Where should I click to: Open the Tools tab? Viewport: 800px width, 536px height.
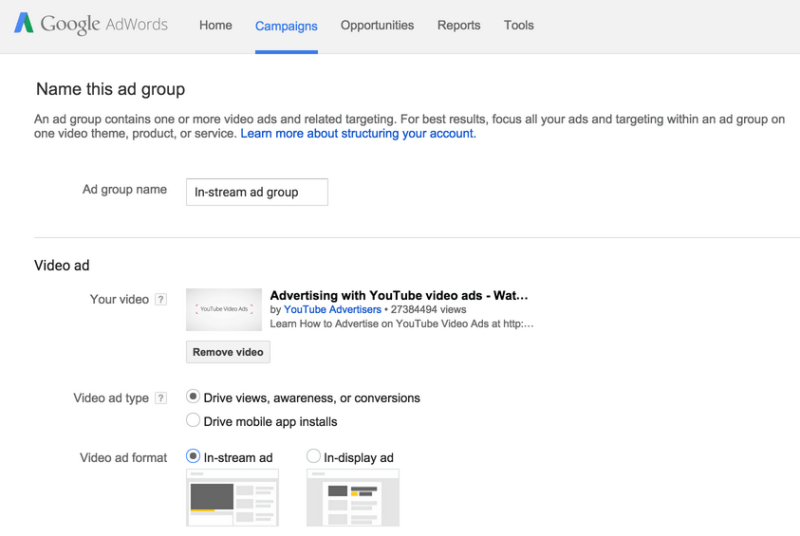(518, 25)
